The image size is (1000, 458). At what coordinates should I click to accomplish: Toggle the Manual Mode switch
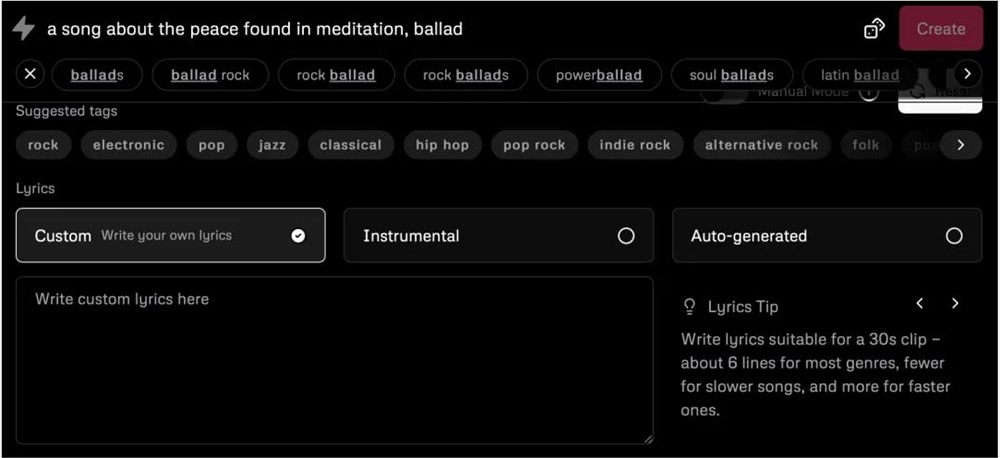point(724,94)
